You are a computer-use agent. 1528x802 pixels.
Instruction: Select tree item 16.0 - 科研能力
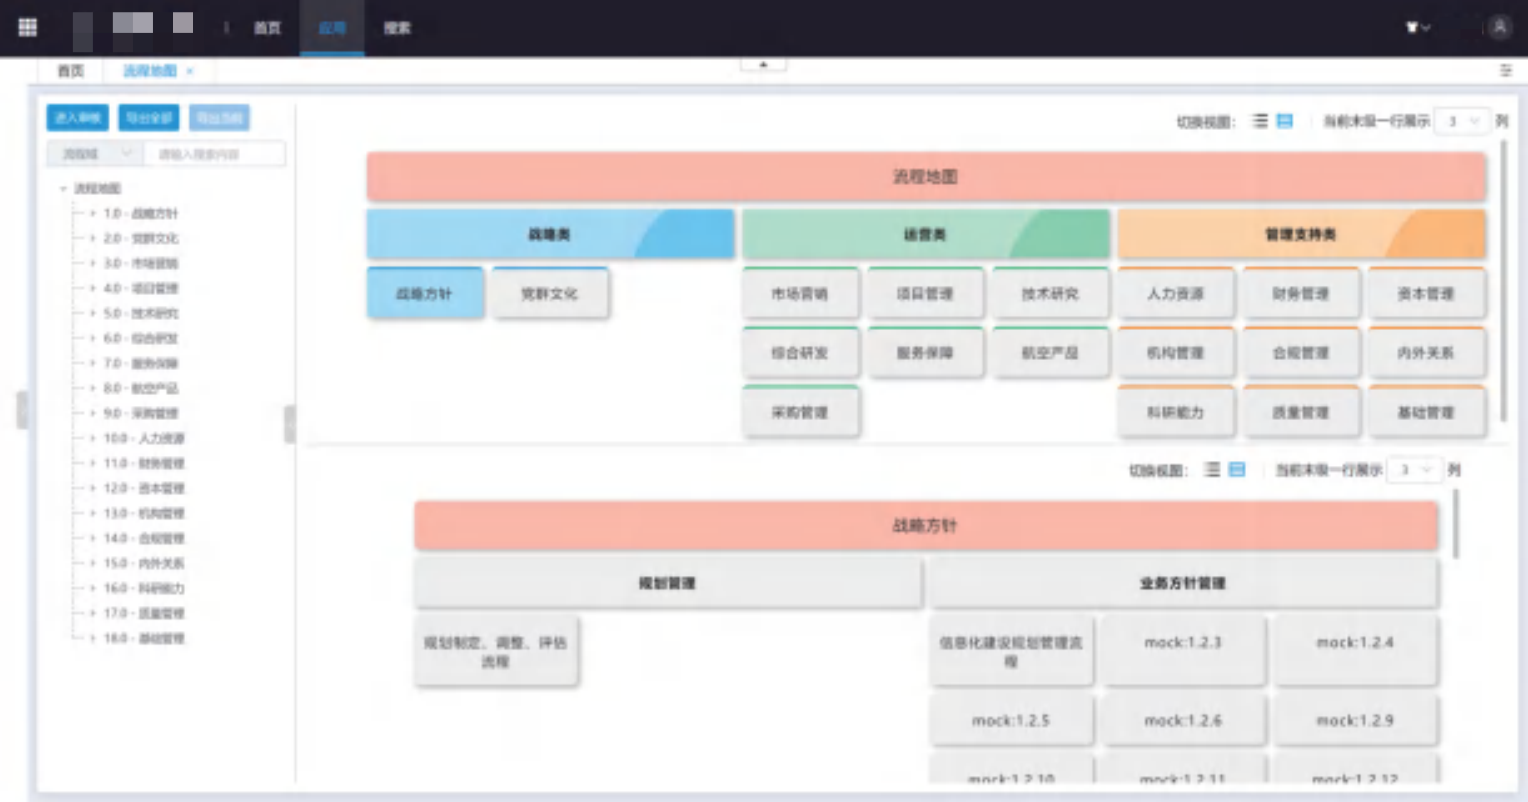click(144, 588)
